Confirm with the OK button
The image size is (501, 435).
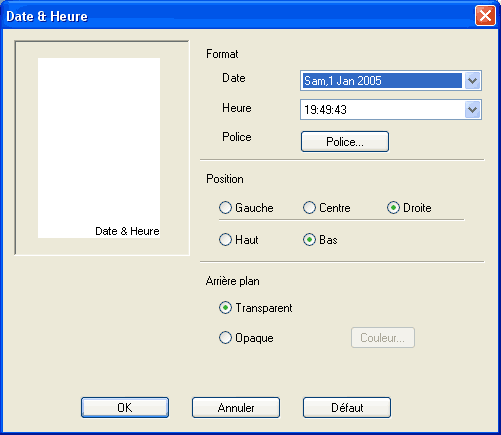(x=125, y=407)
